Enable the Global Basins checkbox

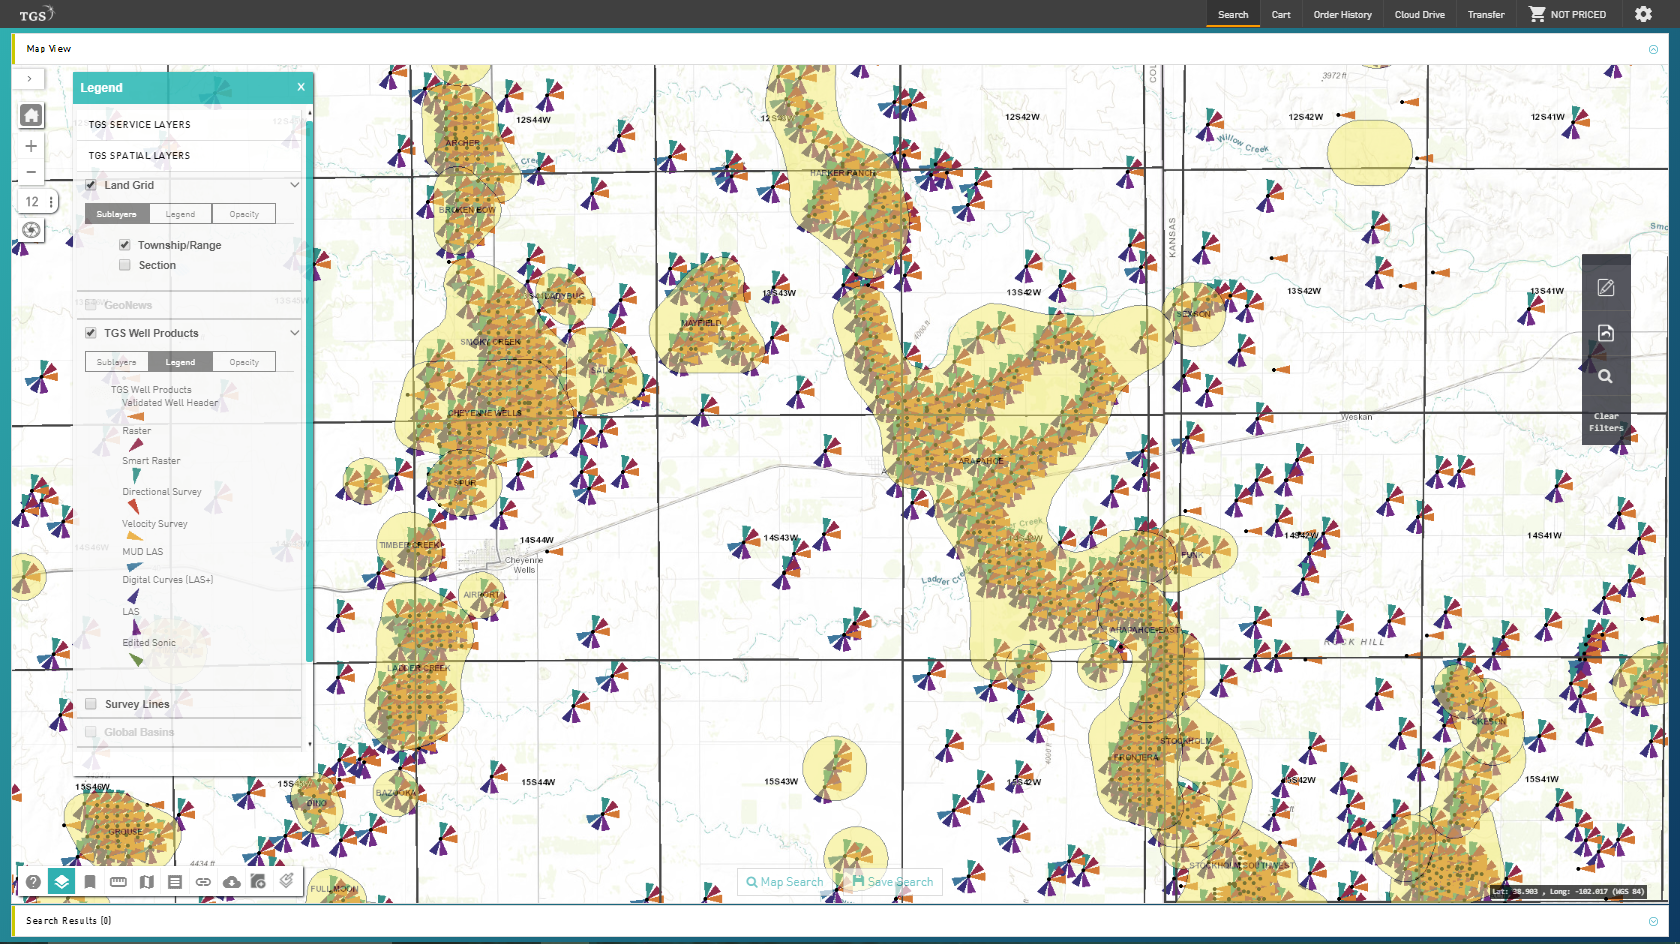pyautogui.click(x=91, y=732)
